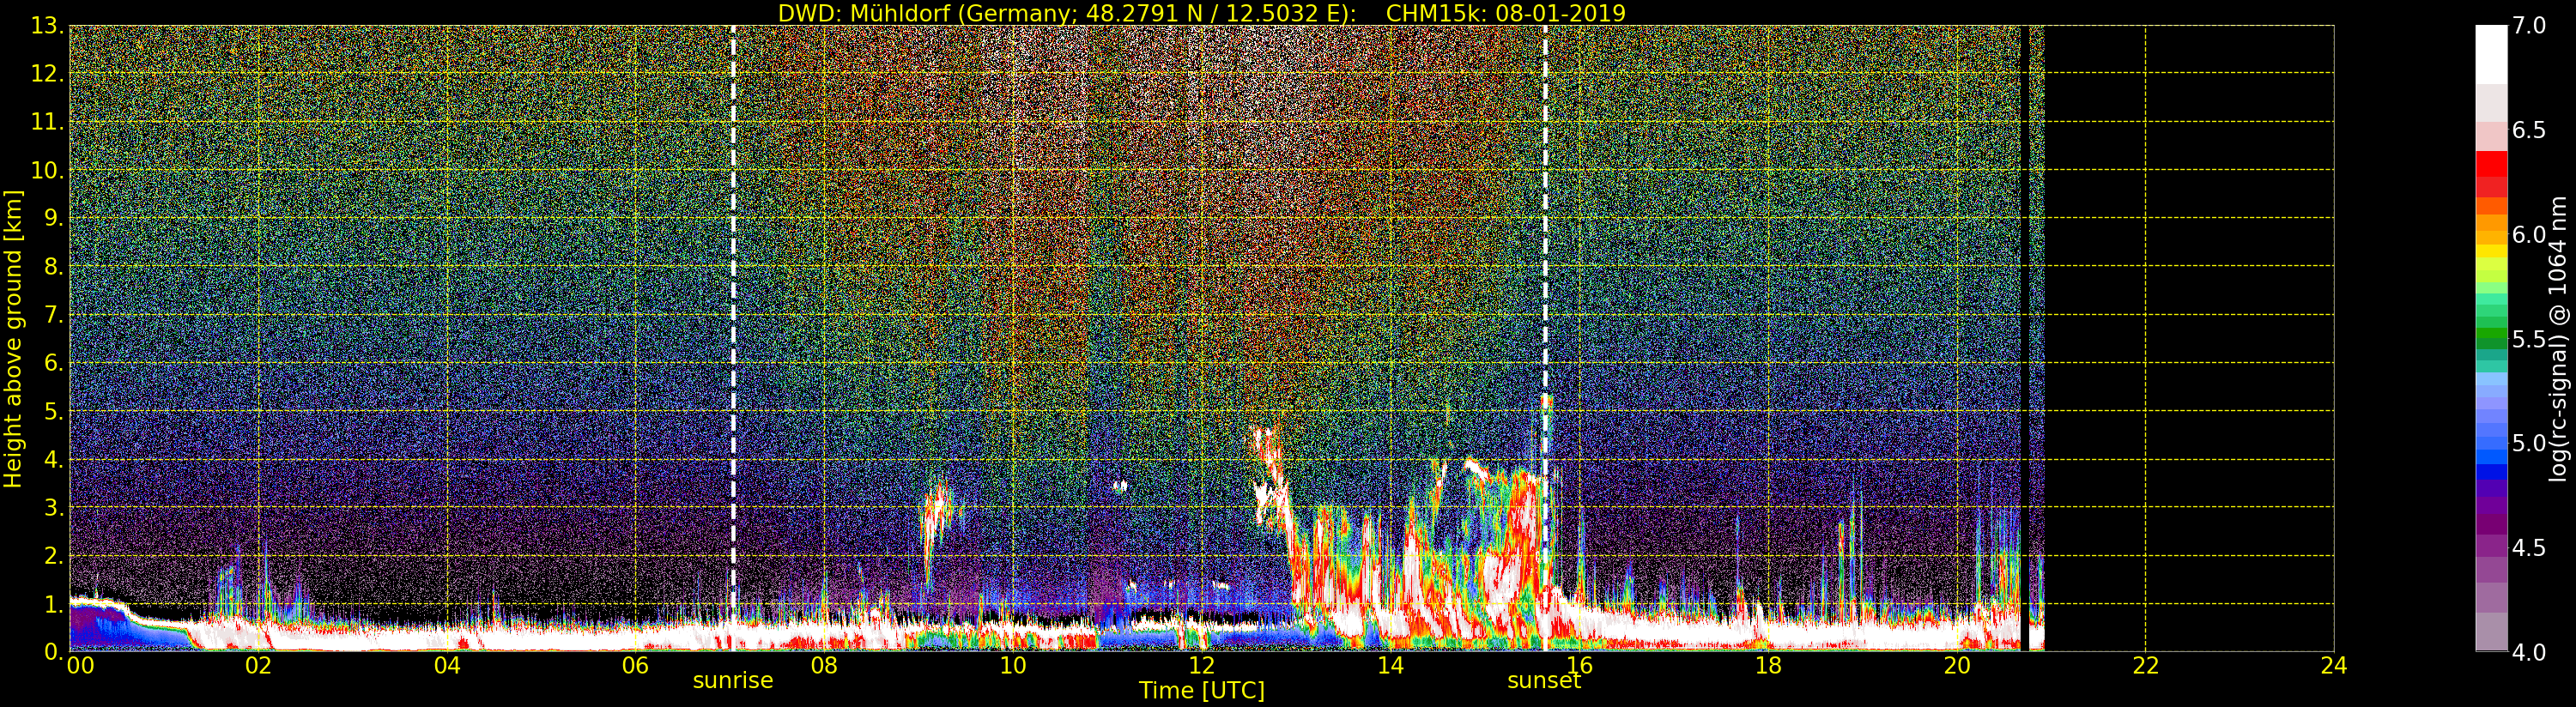Click the colorbar tick value 6.0

click(x=2529, y=235)
